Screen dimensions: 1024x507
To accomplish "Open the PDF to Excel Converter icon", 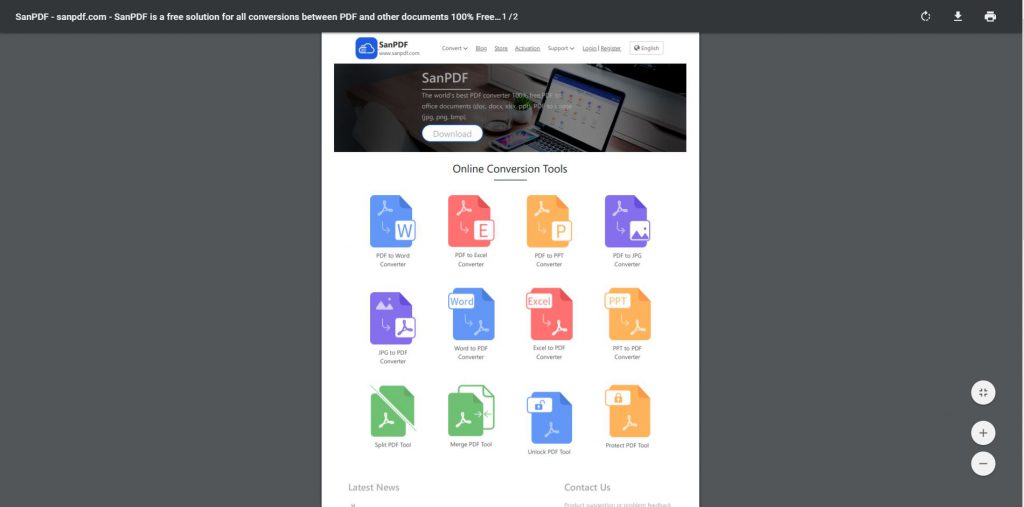I will (470, 221).
